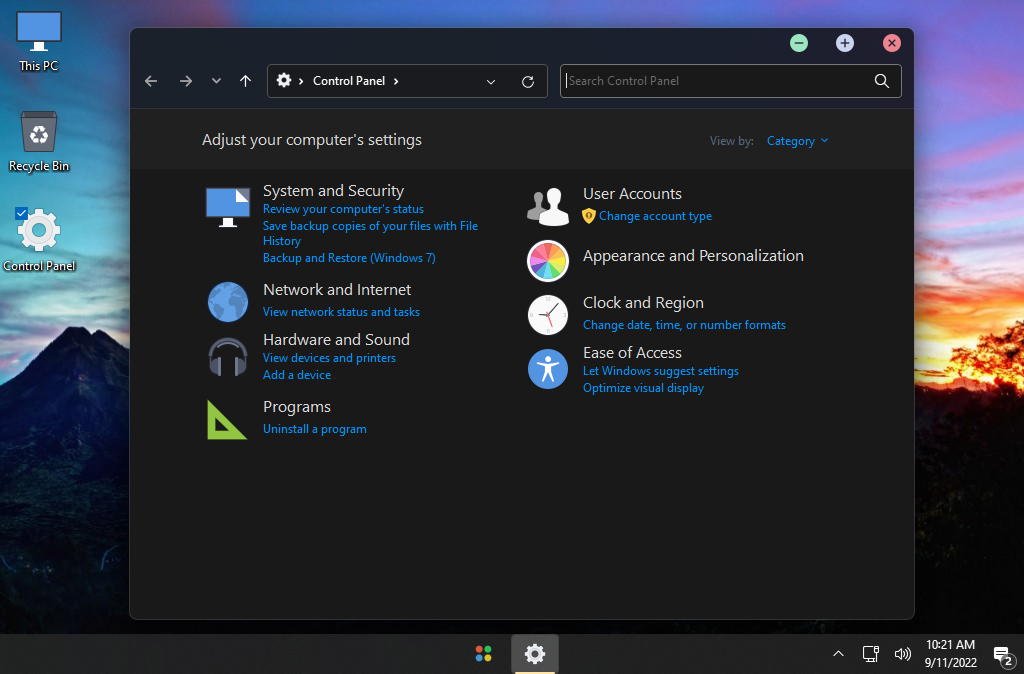The width and height of the screenshot is (1024, 674).
Task: Open the taskbar clock and date
Action: coord(950,654)
